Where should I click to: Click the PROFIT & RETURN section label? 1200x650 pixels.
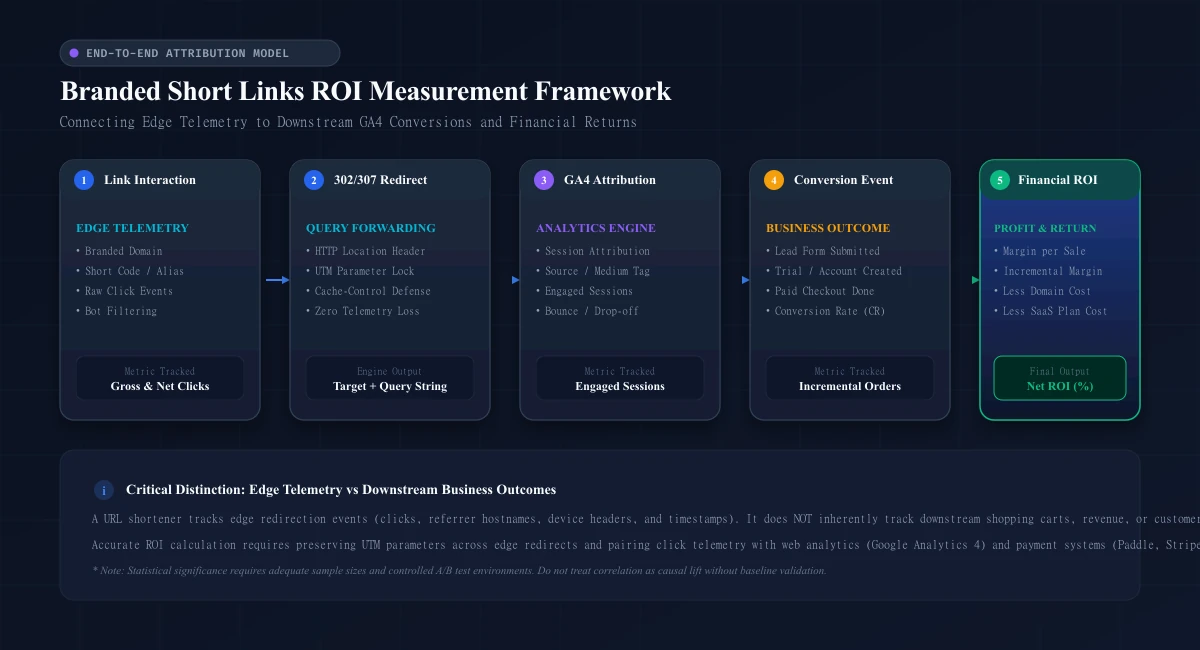coord(1045,228)
